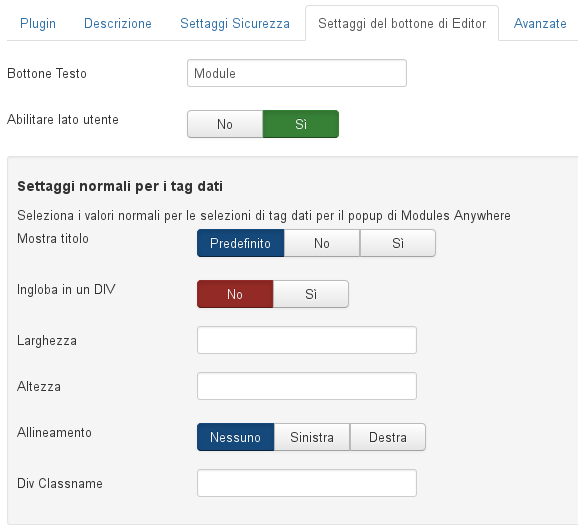Set Allineamento to Sinistra

click(312, 437)
